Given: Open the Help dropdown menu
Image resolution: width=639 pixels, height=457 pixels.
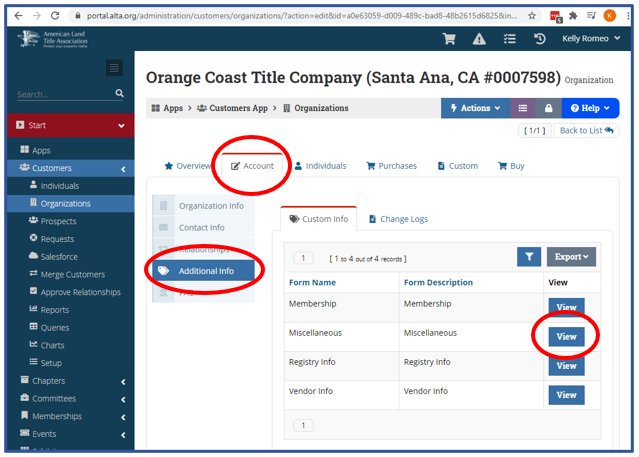Looking at the screenshot, I should click(x=590, y=108).
